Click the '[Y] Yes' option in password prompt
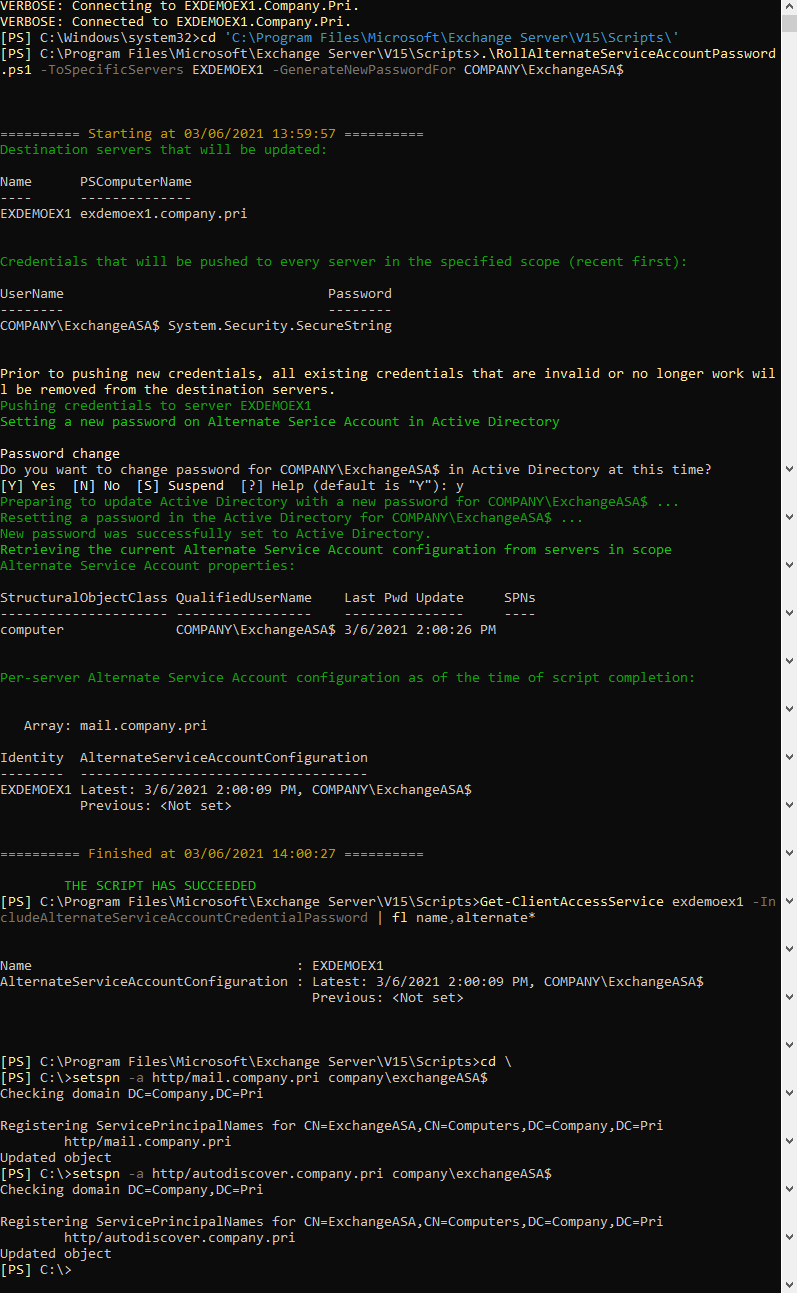 pos(28,486)
